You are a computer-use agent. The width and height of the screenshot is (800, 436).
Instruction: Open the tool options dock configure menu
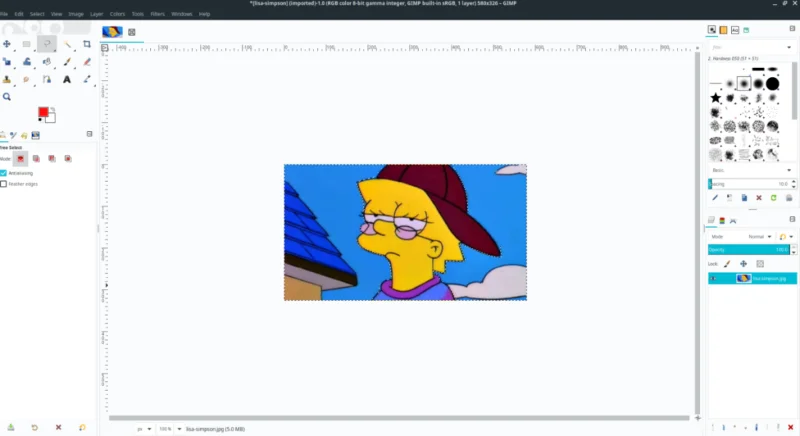click(x=89, y=134)
